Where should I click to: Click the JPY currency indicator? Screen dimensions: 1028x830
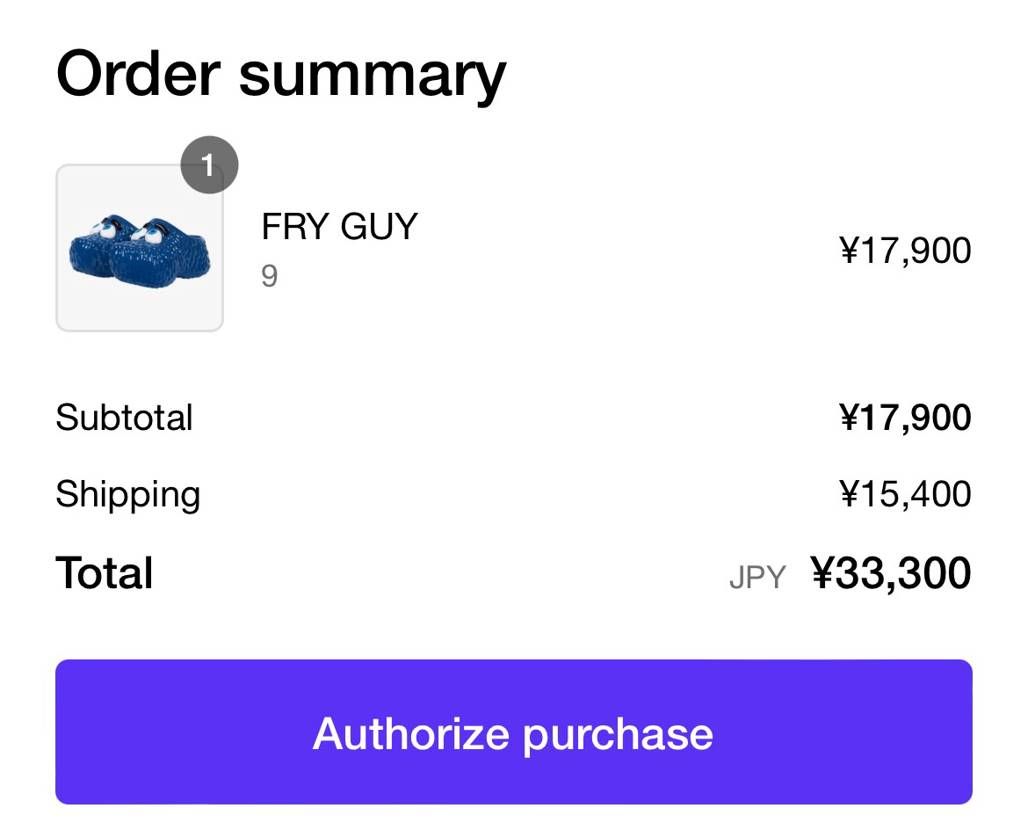[x=758, y=576]
